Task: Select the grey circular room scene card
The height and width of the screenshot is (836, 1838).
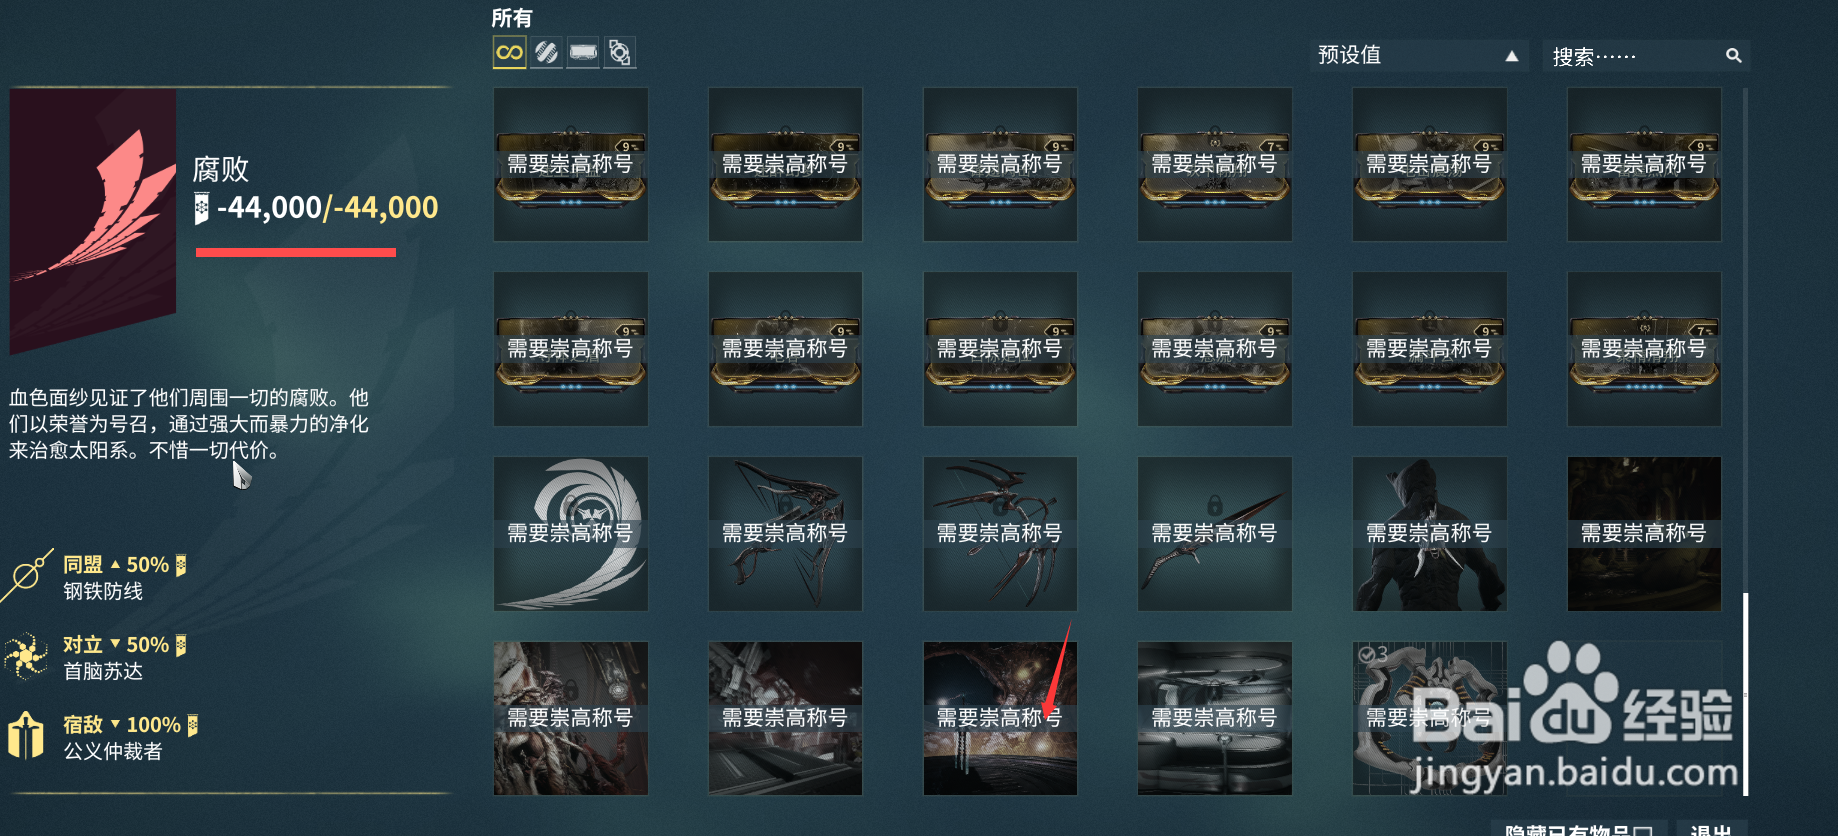Action: [1215, 718]
